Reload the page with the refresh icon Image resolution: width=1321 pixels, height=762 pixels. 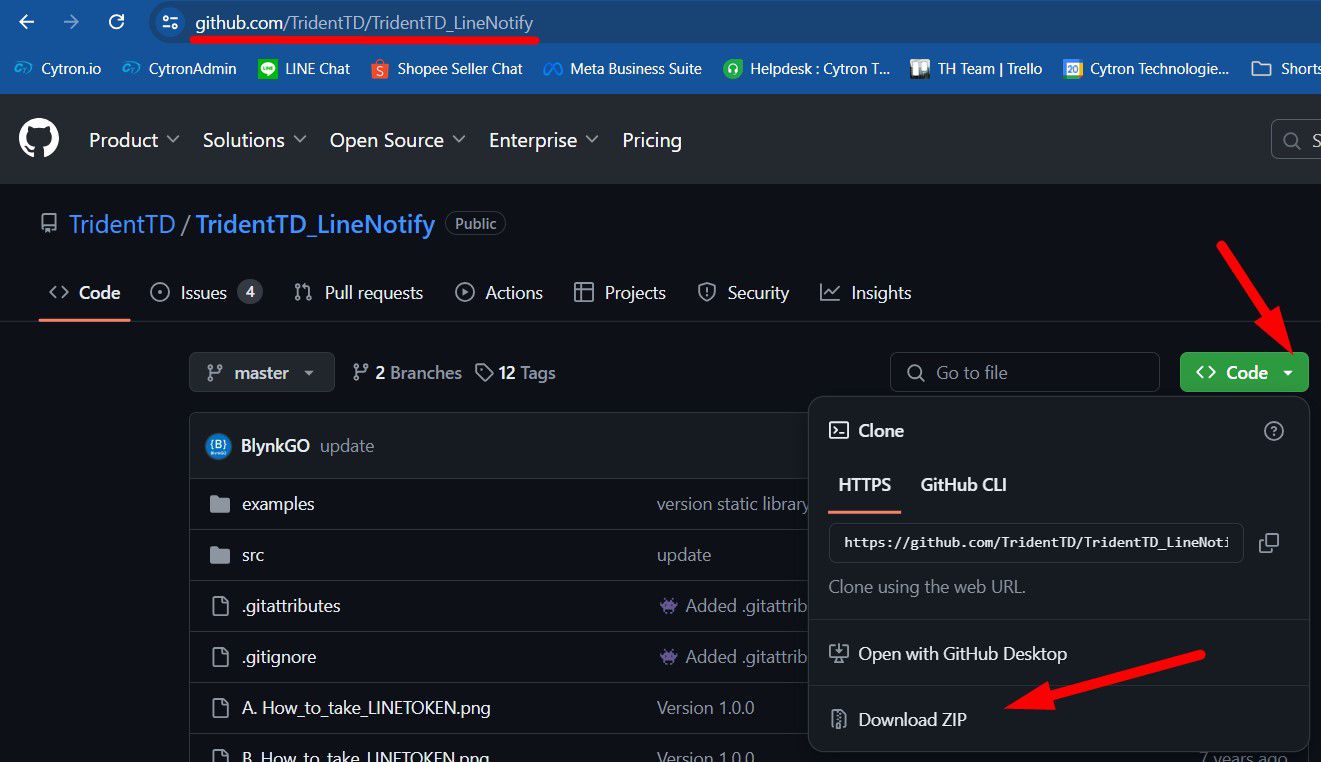point(115,21)
